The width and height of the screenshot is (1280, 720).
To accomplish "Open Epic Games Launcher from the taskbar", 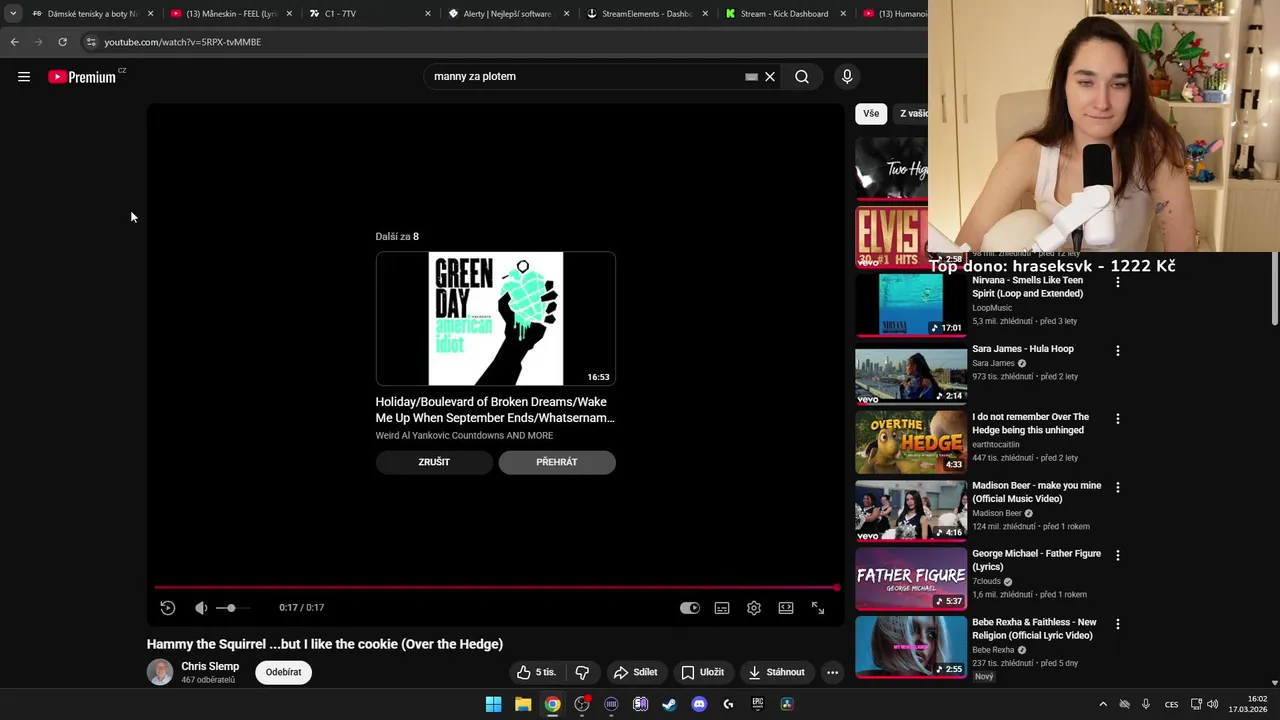I will click(x=758, y=704).
